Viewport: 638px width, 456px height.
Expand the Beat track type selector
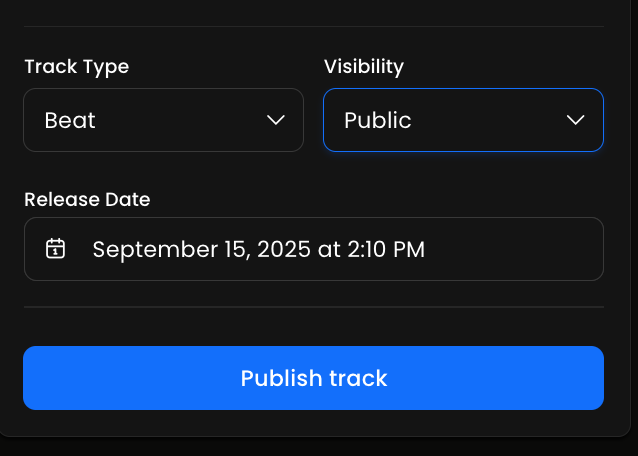[x=163, y=120]
